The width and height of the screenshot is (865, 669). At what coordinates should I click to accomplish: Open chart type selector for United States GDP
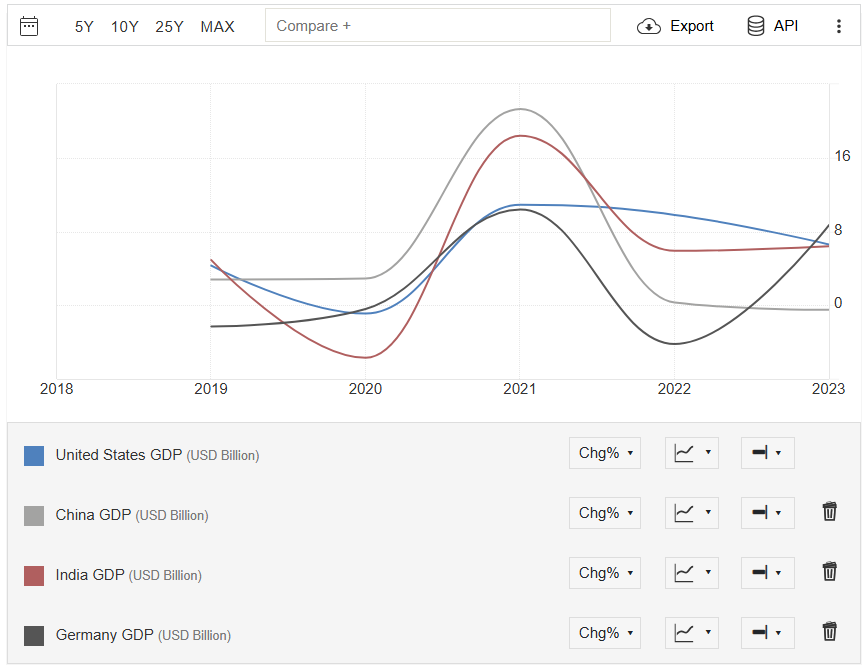pos(692,453)
